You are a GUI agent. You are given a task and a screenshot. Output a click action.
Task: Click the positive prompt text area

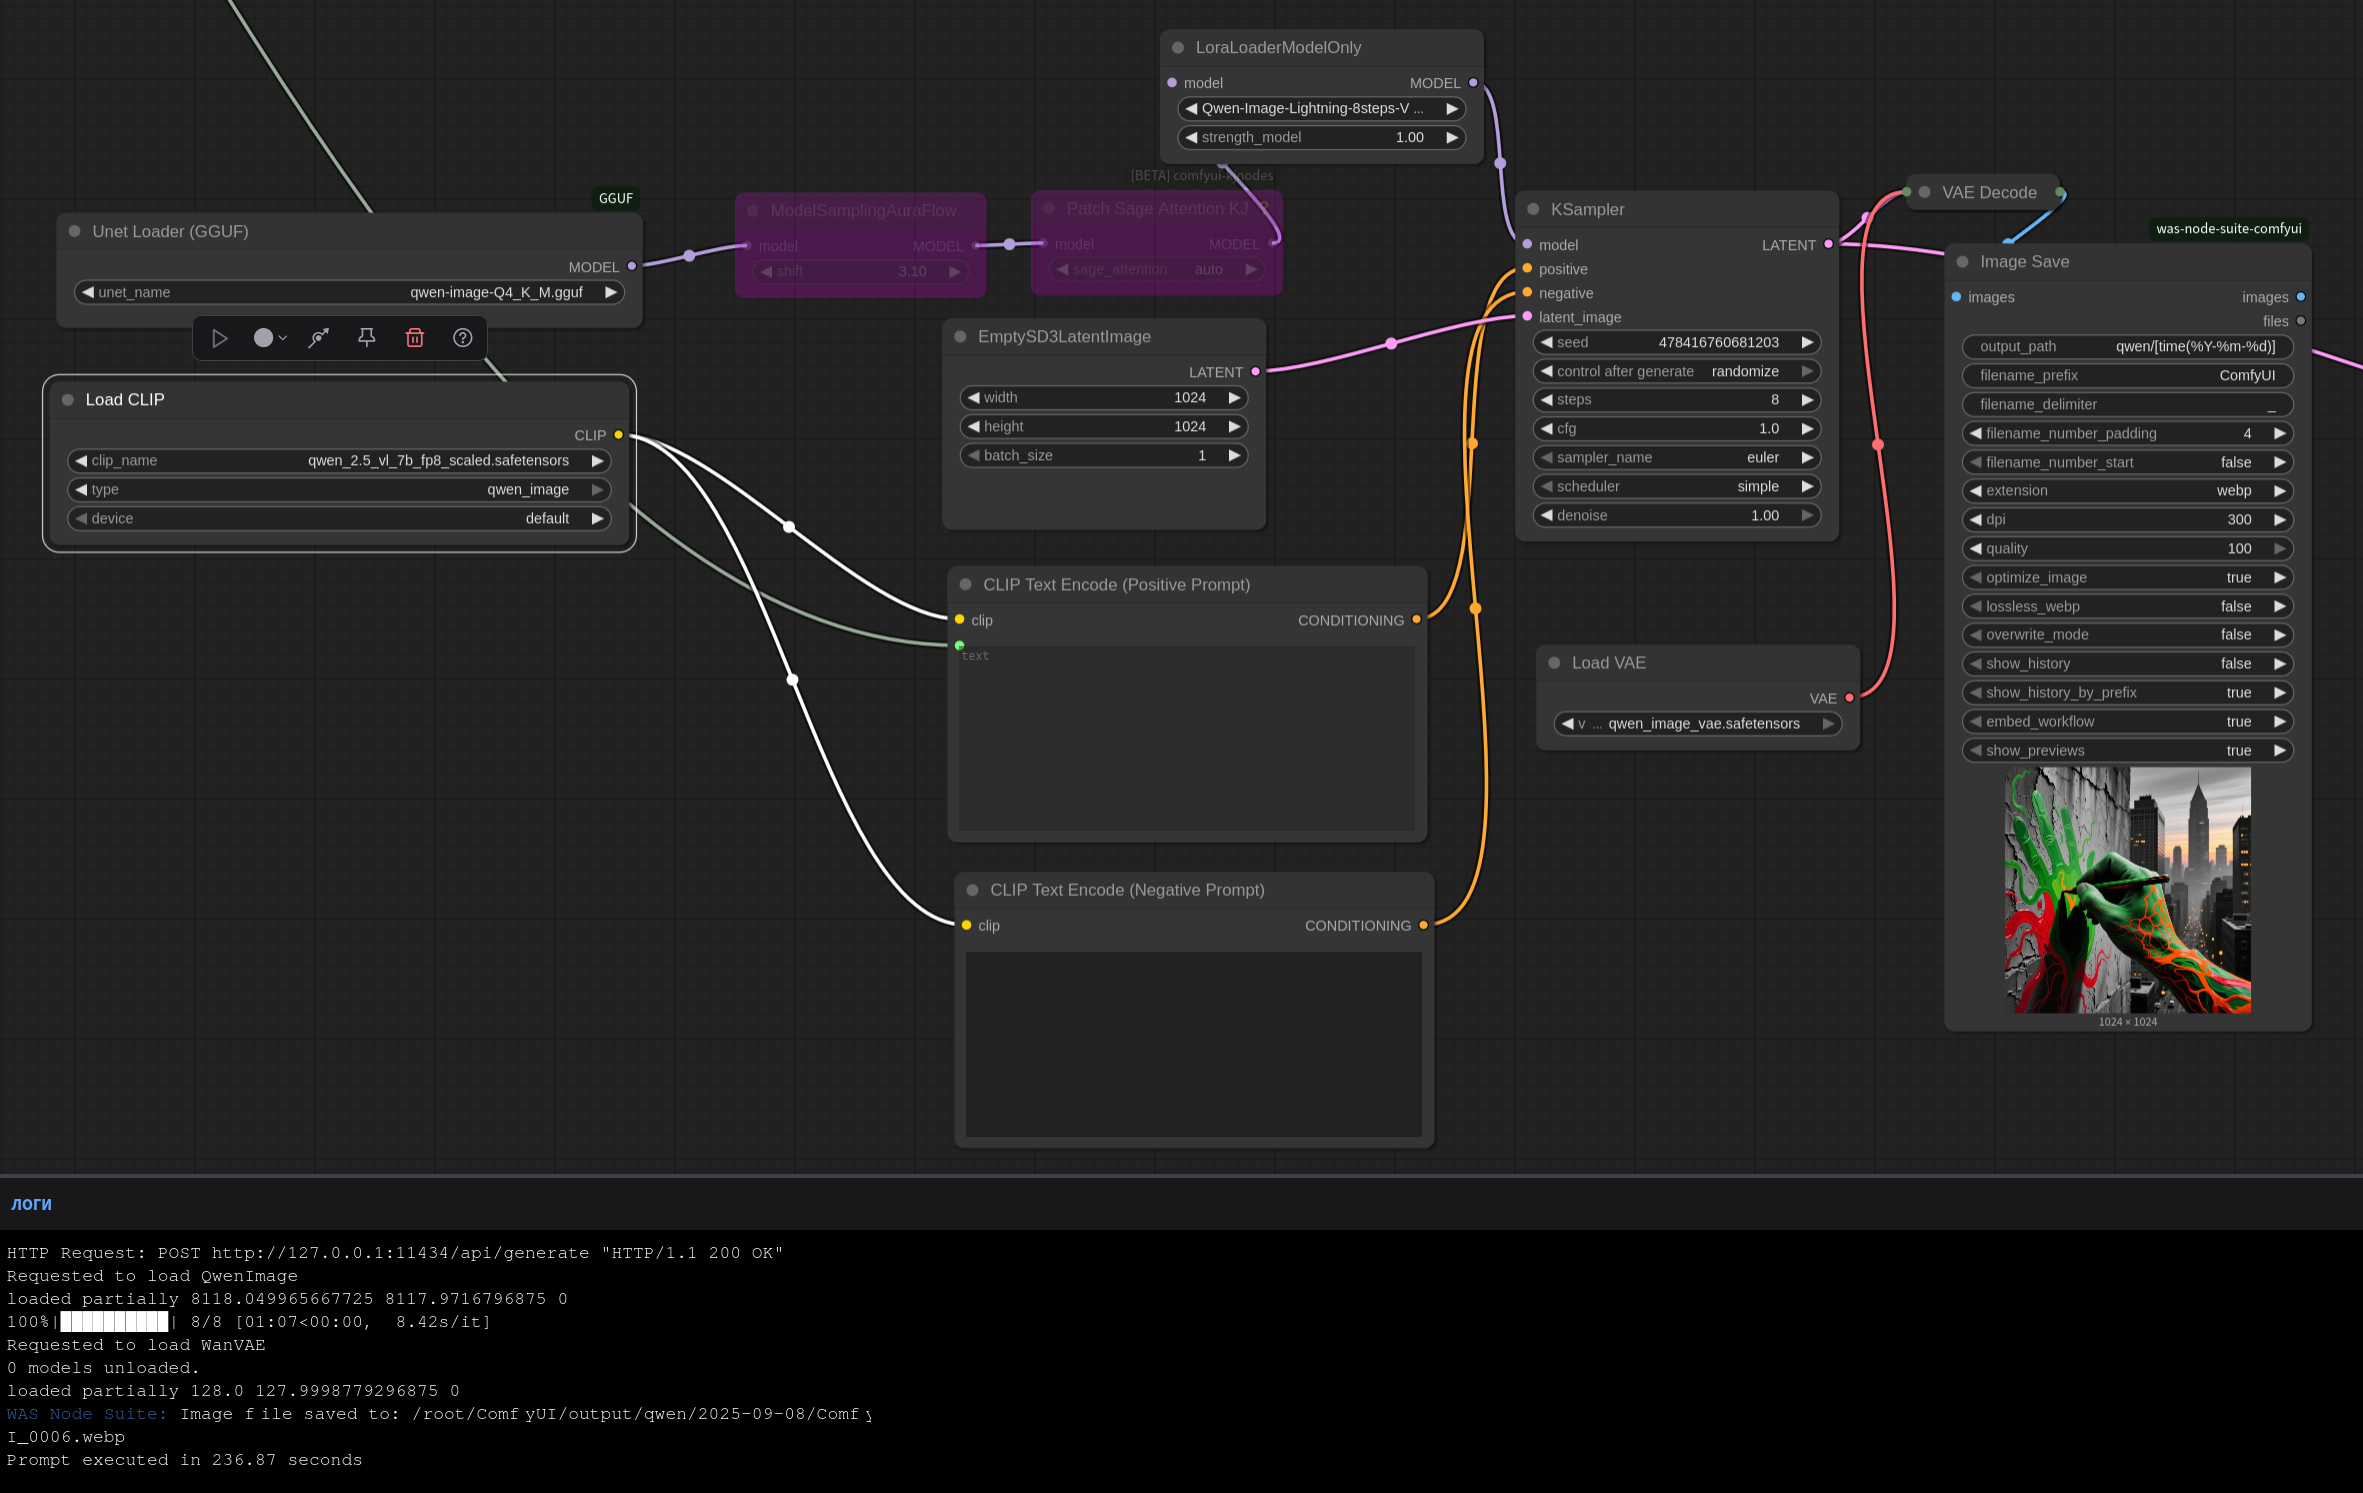pyautogui.click(x=1186, y=740)
